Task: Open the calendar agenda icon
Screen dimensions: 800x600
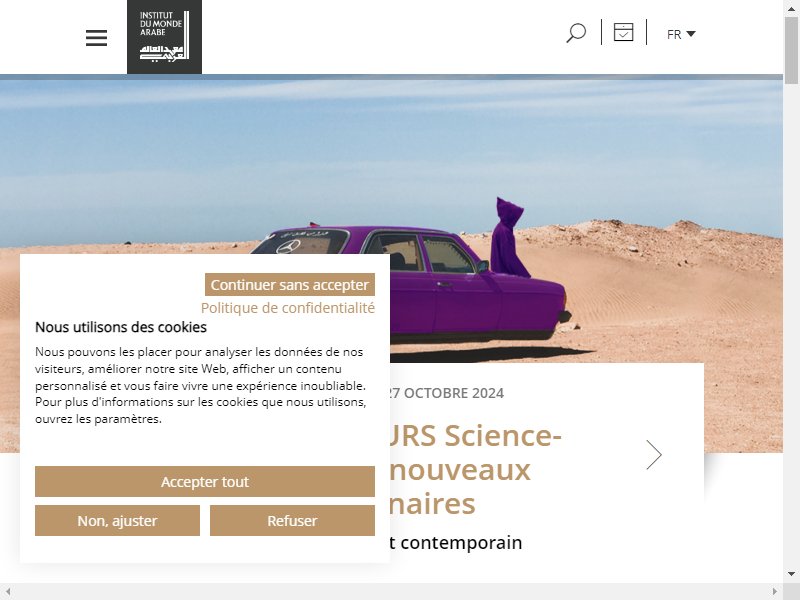Action: pyautogui.click(x=623, y=32)
